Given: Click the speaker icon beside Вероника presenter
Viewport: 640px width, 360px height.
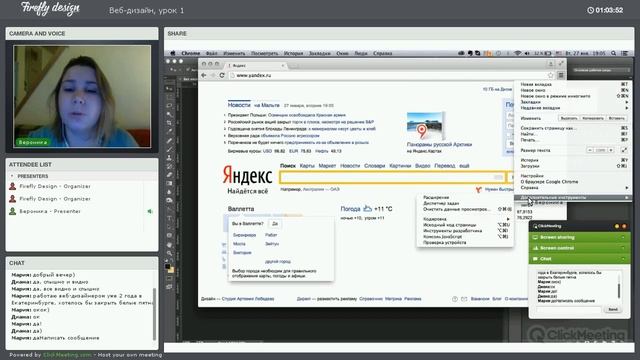Looking at the screenshot, I should click(150, 211).
